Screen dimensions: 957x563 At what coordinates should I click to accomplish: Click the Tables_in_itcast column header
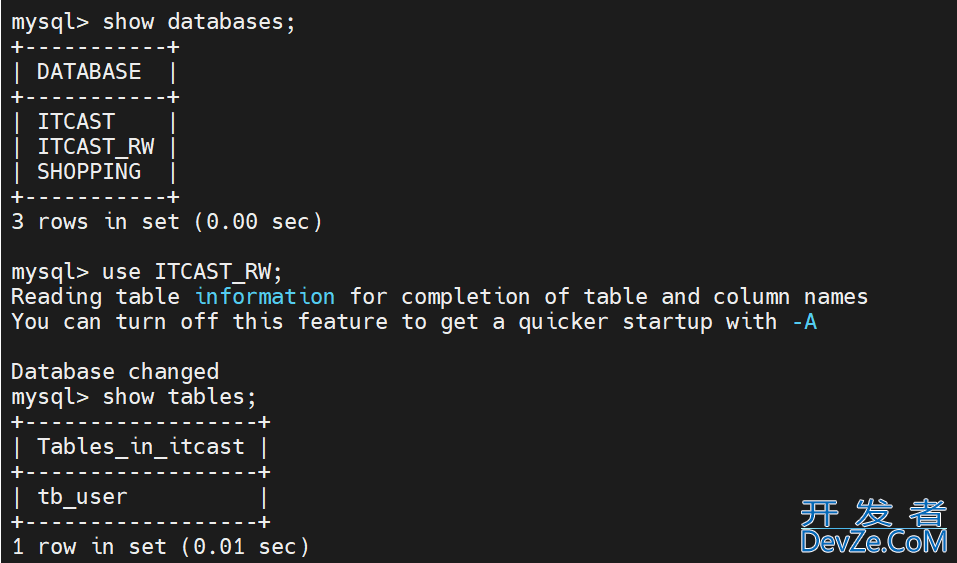(x=141, y=447)
